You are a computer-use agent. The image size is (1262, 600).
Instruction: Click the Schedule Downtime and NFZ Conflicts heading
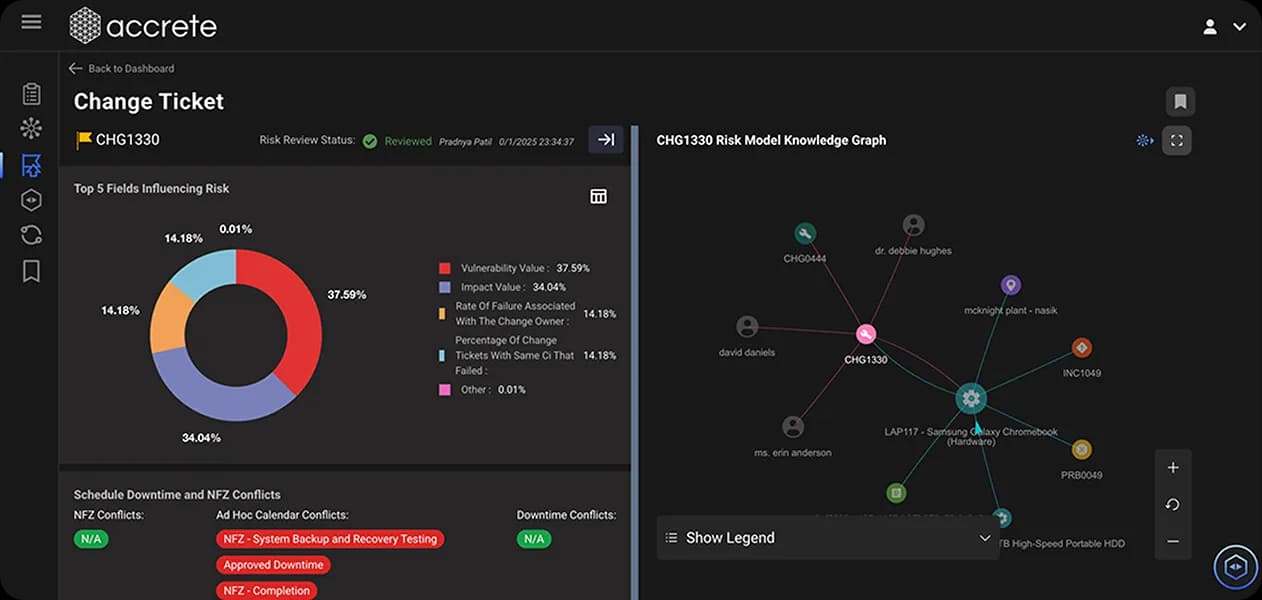(177, 494)
